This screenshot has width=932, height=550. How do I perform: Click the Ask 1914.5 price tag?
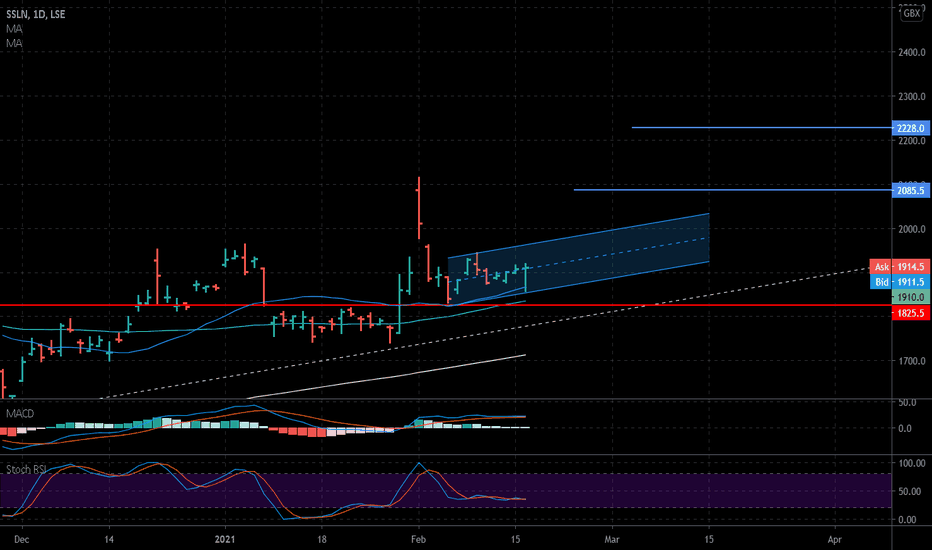(899, 267)
